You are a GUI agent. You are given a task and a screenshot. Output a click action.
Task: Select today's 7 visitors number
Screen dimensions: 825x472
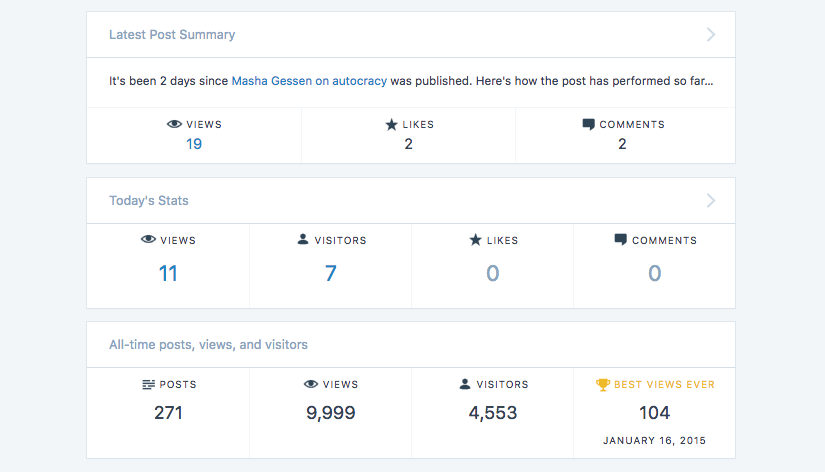coord(330,273)
